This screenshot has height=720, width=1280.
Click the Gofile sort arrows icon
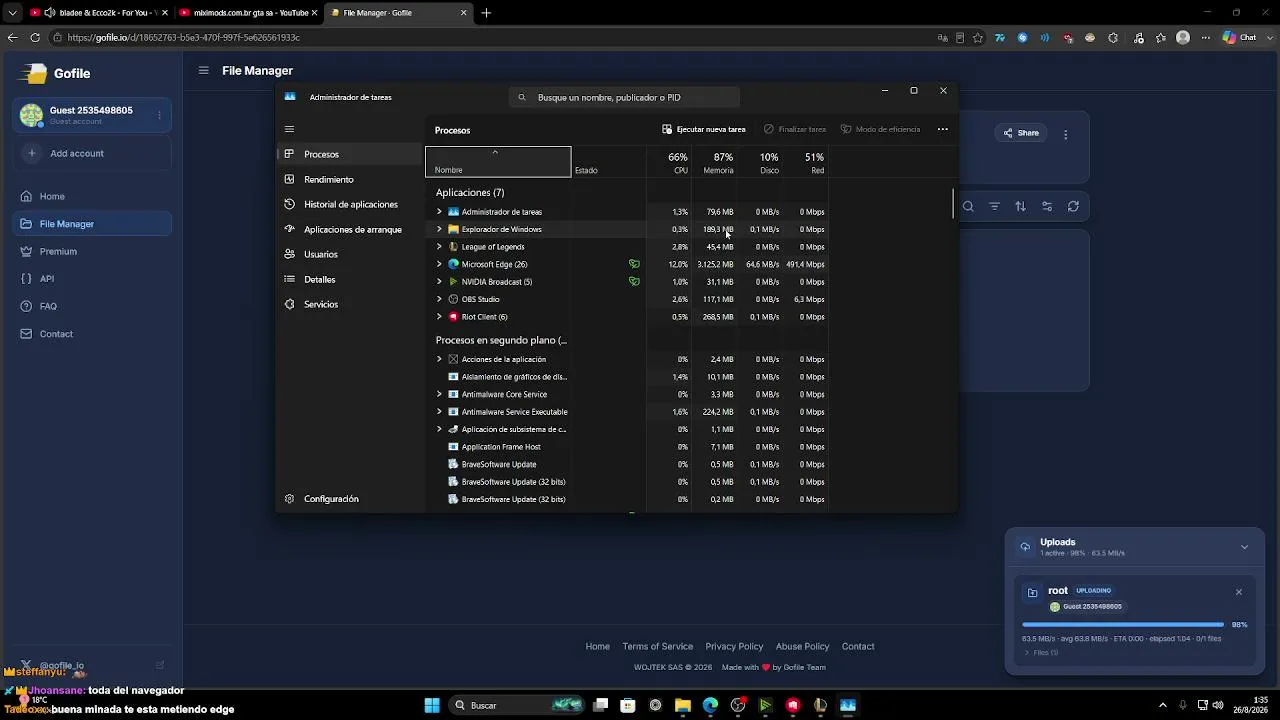(1020, 207)
